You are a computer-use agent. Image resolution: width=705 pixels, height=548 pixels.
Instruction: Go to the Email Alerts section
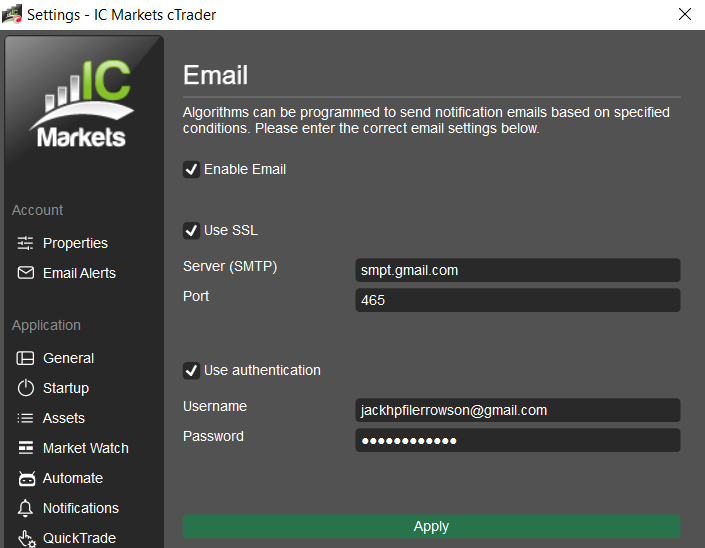tap(79, 273)
